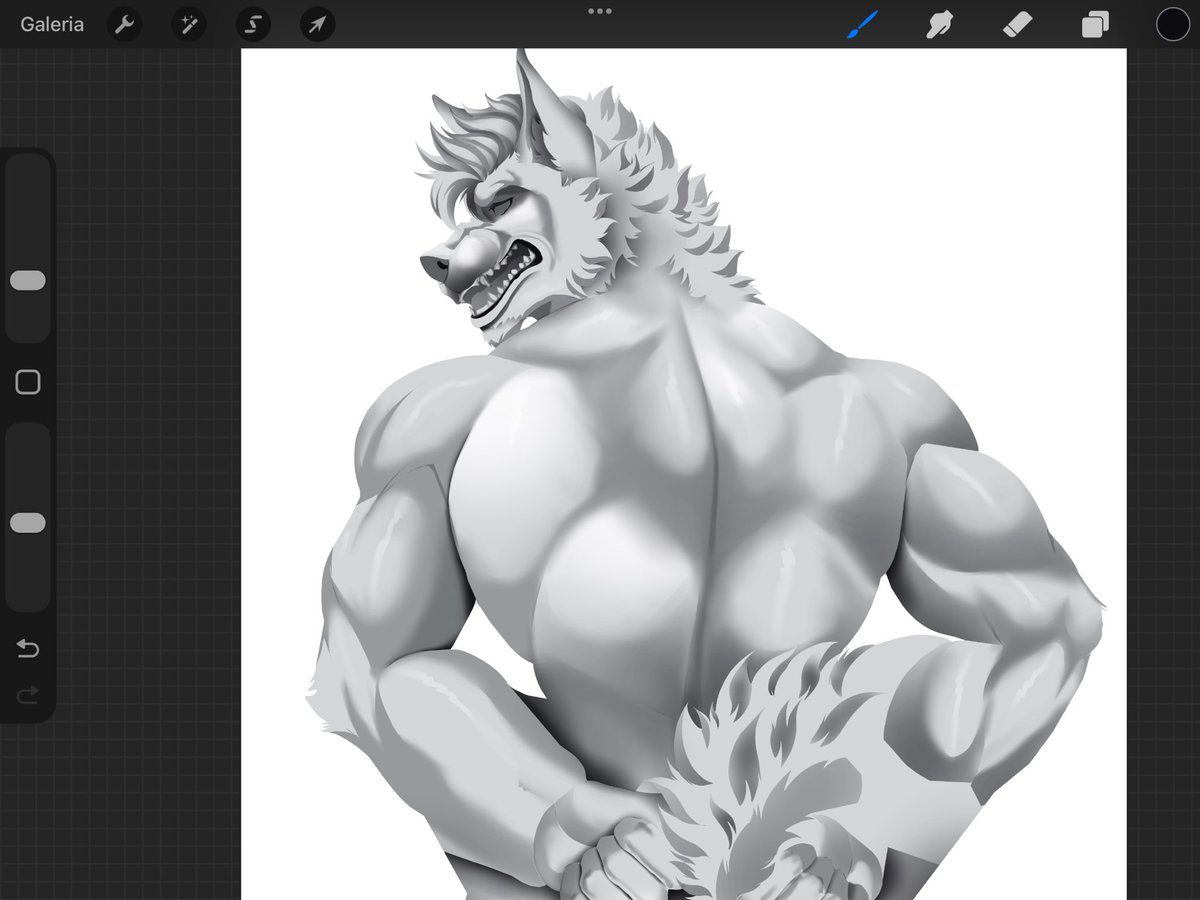Select the Eraser tool

tap(1017, 24)
